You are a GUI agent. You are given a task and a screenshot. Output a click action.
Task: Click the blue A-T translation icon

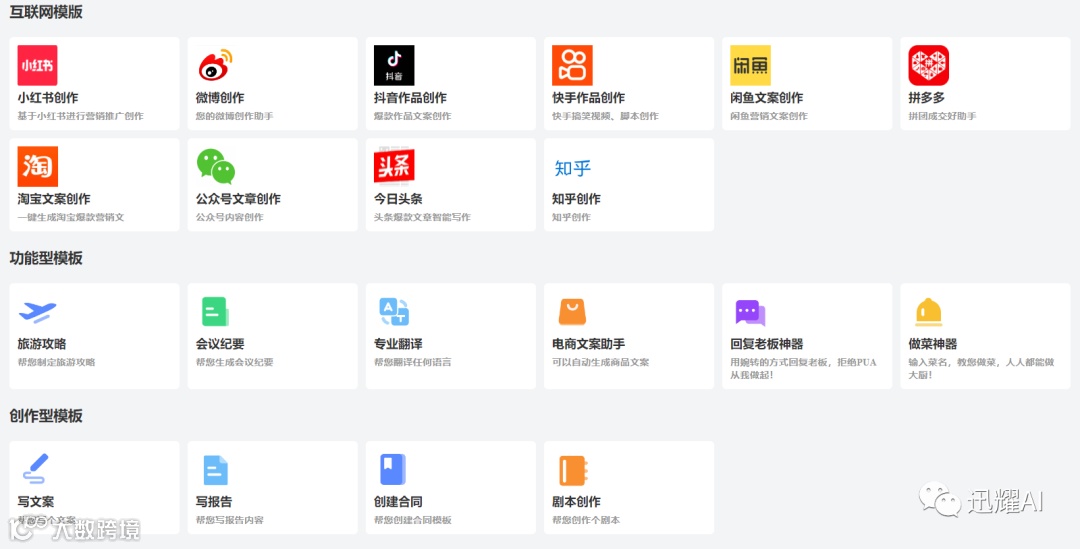coord(394,311)
